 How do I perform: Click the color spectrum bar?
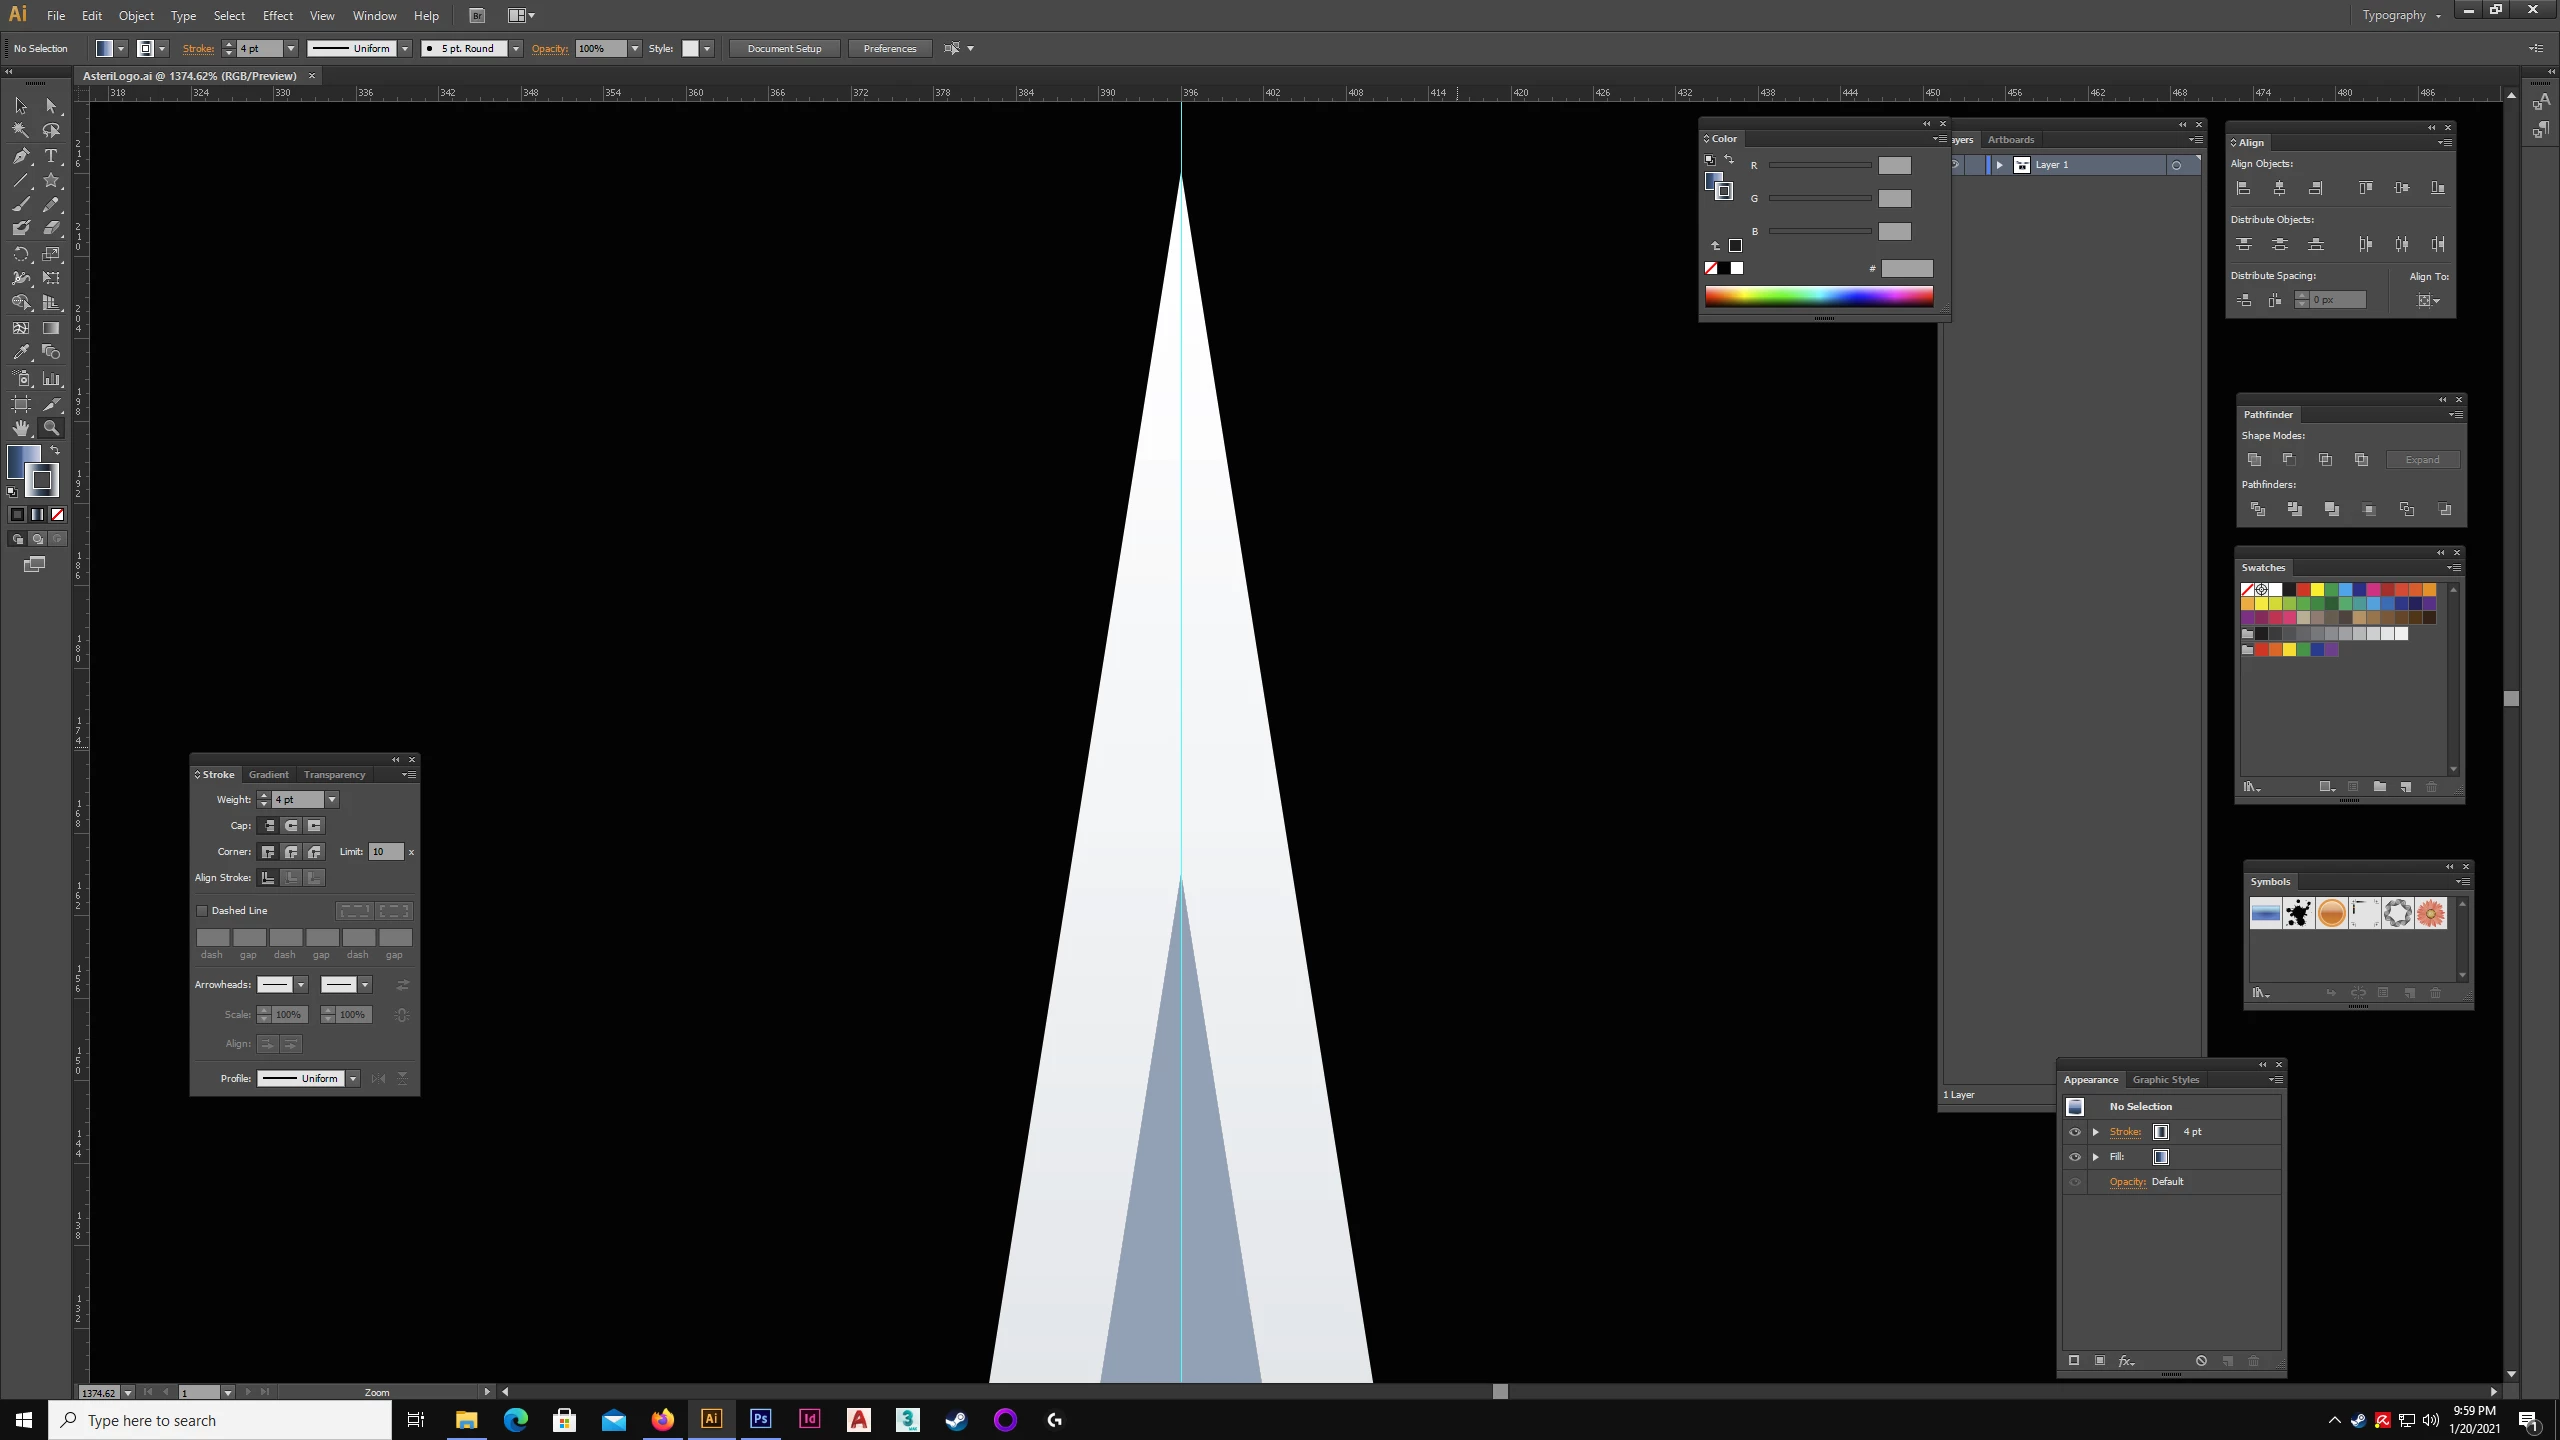pyautogui.click(x=1818, y=296)
